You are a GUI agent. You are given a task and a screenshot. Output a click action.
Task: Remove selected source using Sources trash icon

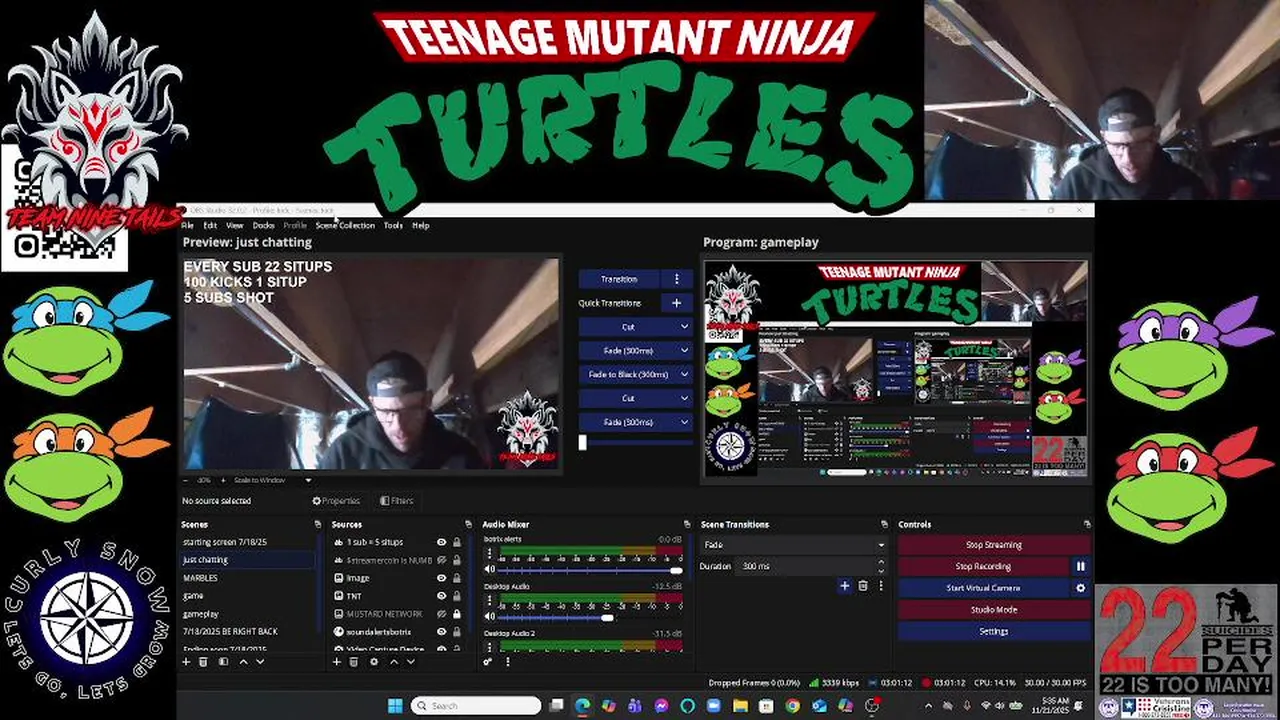tap(354, 662)
